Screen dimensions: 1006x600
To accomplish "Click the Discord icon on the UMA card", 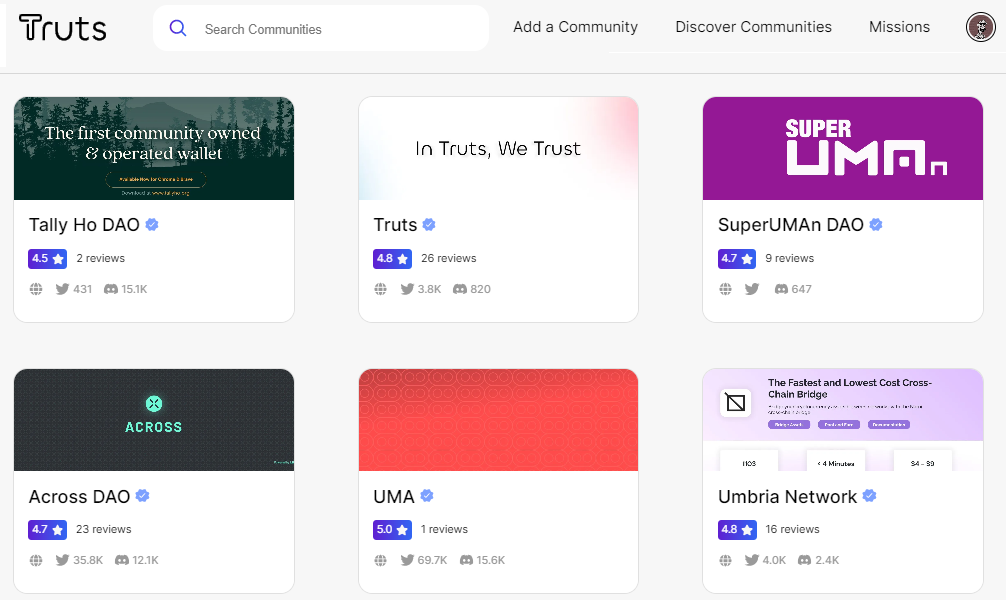I will [x=466, y=560].
